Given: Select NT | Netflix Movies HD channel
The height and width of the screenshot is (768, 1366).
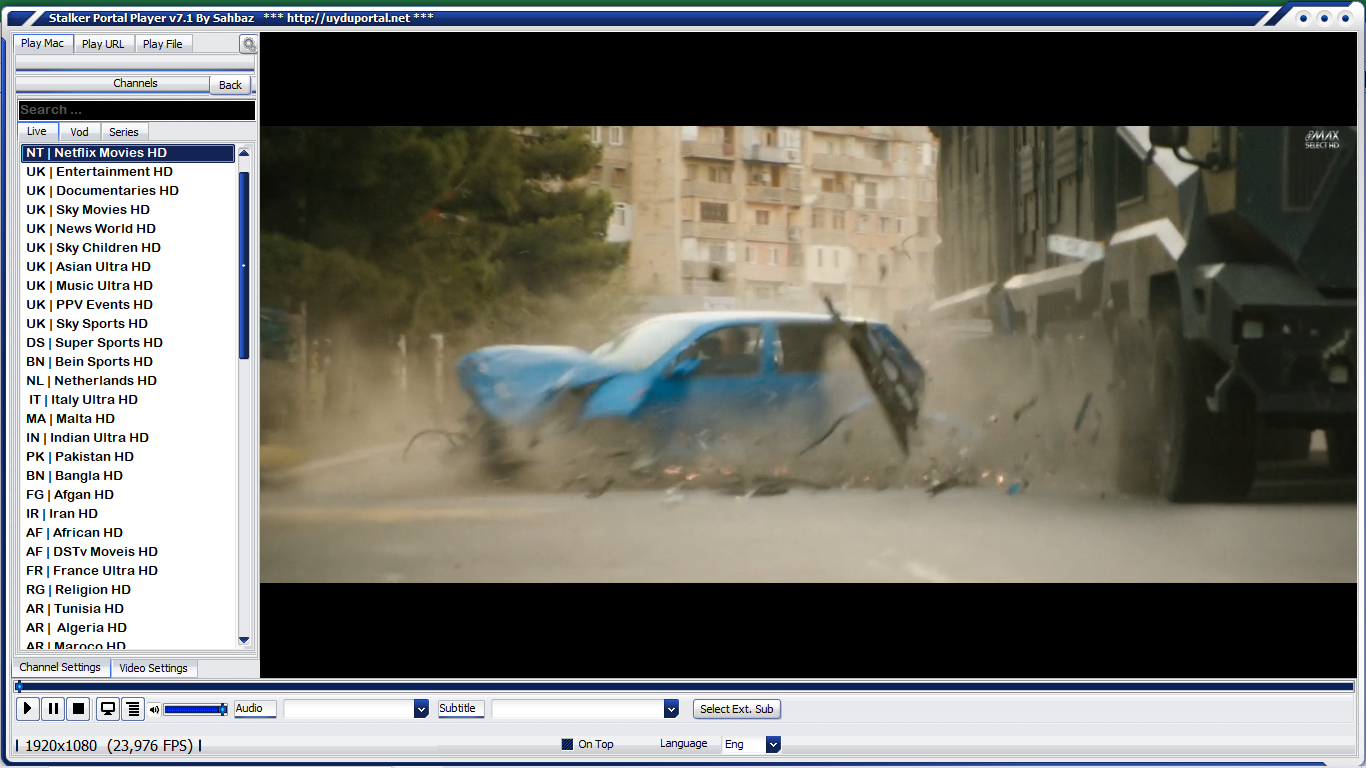Looking at the screenshot, I should pyautogui.click(x=128, y=153).
